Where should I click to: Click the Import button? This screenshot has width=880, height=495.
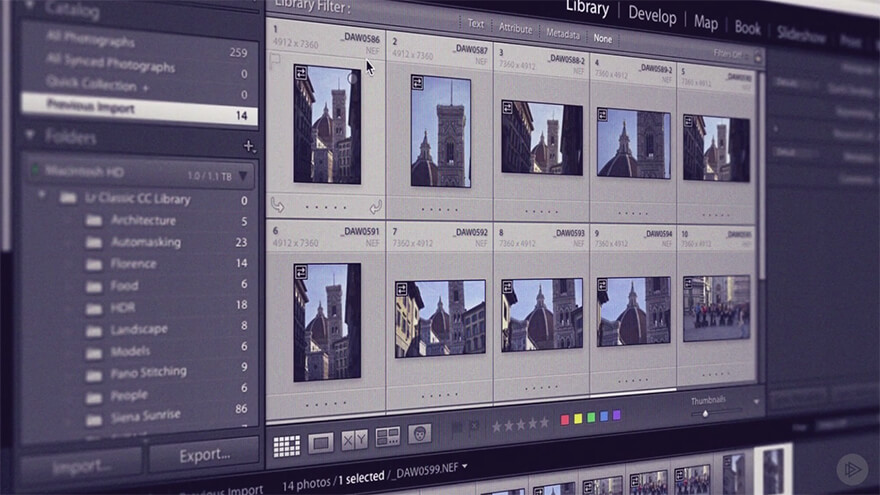[x=81, y=466]
